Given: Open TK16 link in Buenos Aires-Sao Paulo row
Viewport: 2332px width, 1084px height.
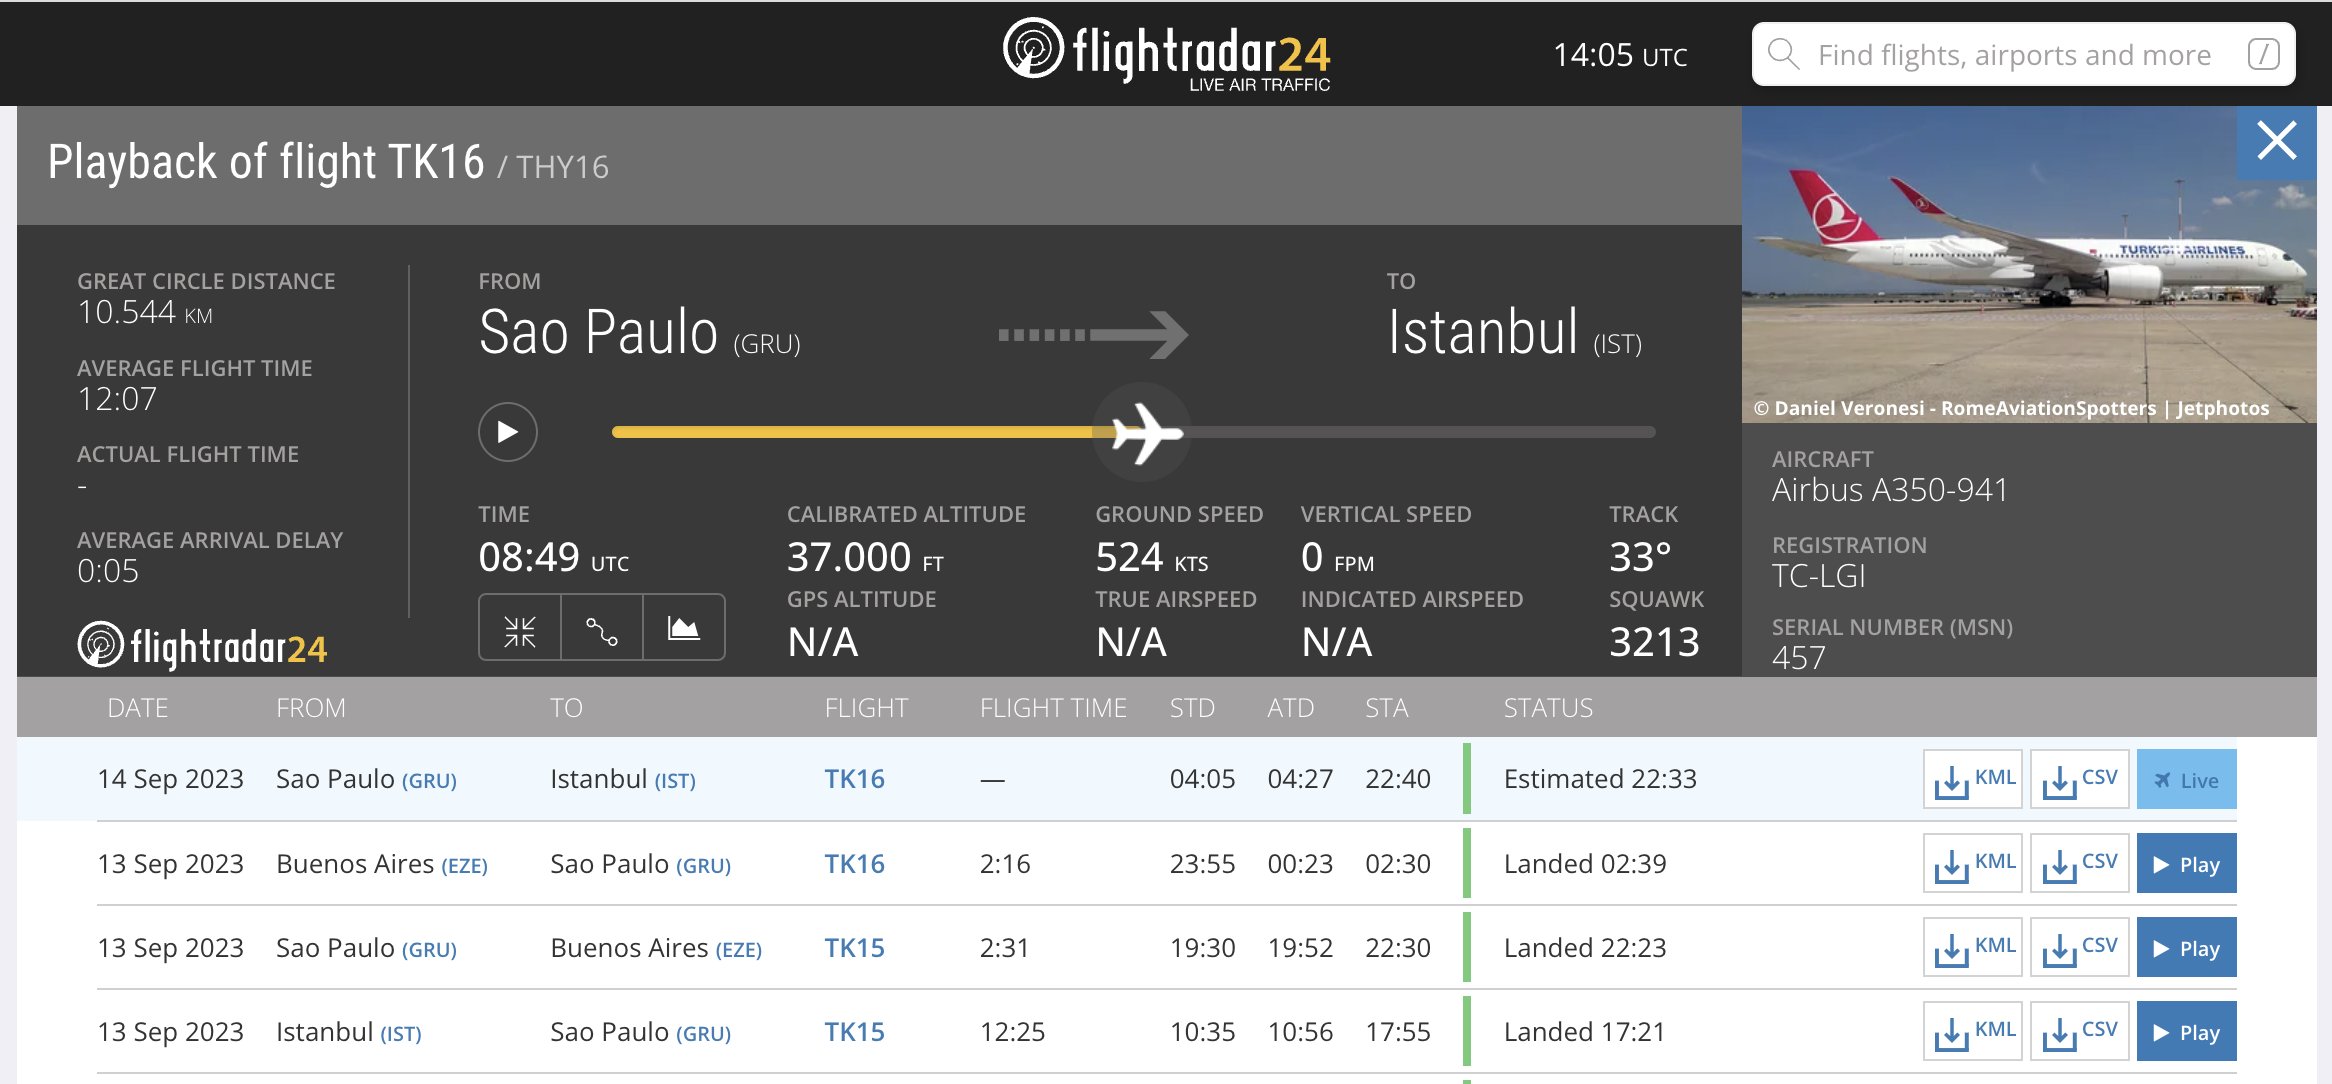Looking at the screenshot, I should [x=854, y=863].
